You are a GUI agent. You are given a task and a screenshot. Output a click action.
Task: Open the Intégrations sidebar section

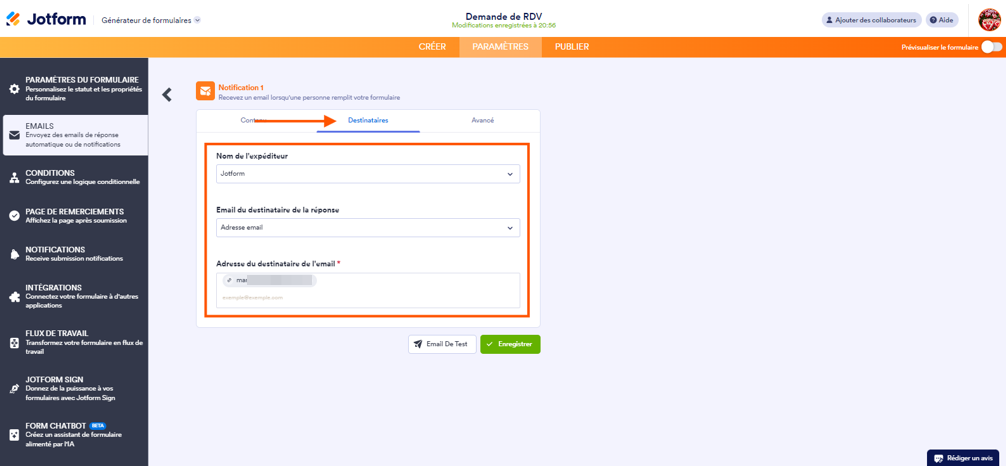tap(74, 296)
